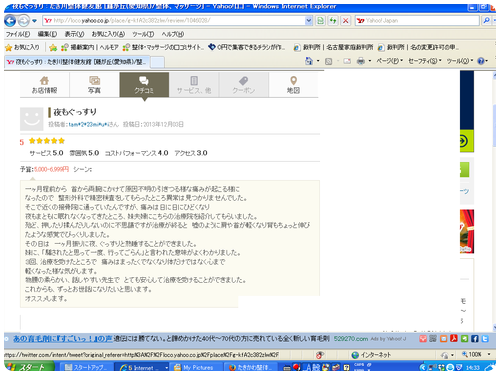Screen dimensions: 500x375
Task: Open the 名の変更許可の申 bookmark
Action: tap(418, 47)
